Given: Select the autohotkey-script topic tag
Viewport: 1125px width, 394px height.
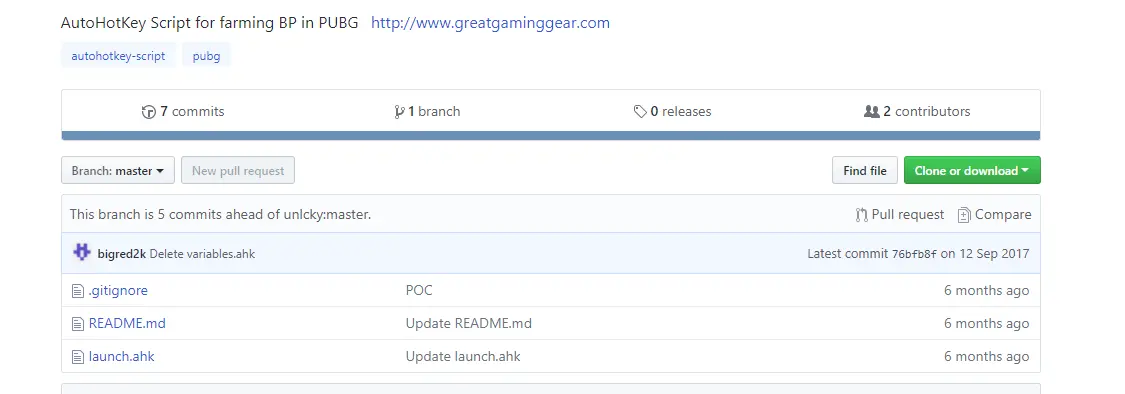Looking at the screenshot, I should (x=118, y=56).
